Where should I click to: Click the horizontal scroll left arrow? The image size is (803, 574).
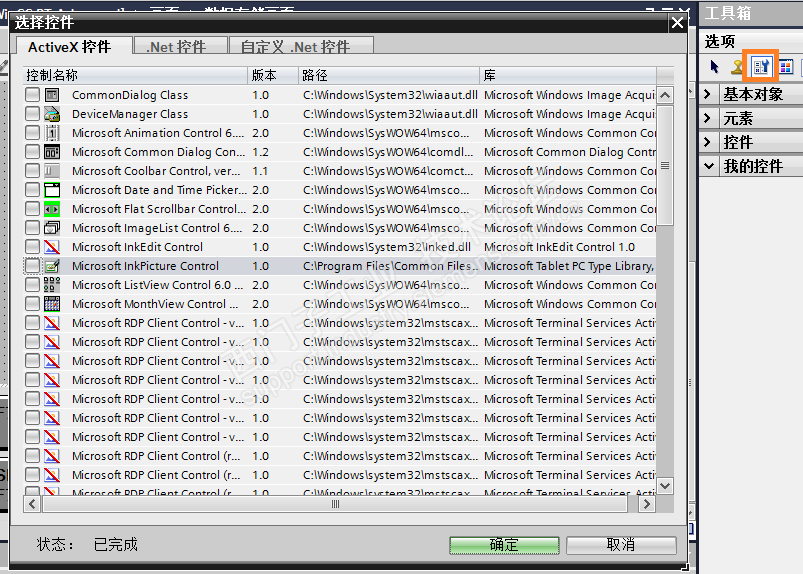click(x=32, y=504)
